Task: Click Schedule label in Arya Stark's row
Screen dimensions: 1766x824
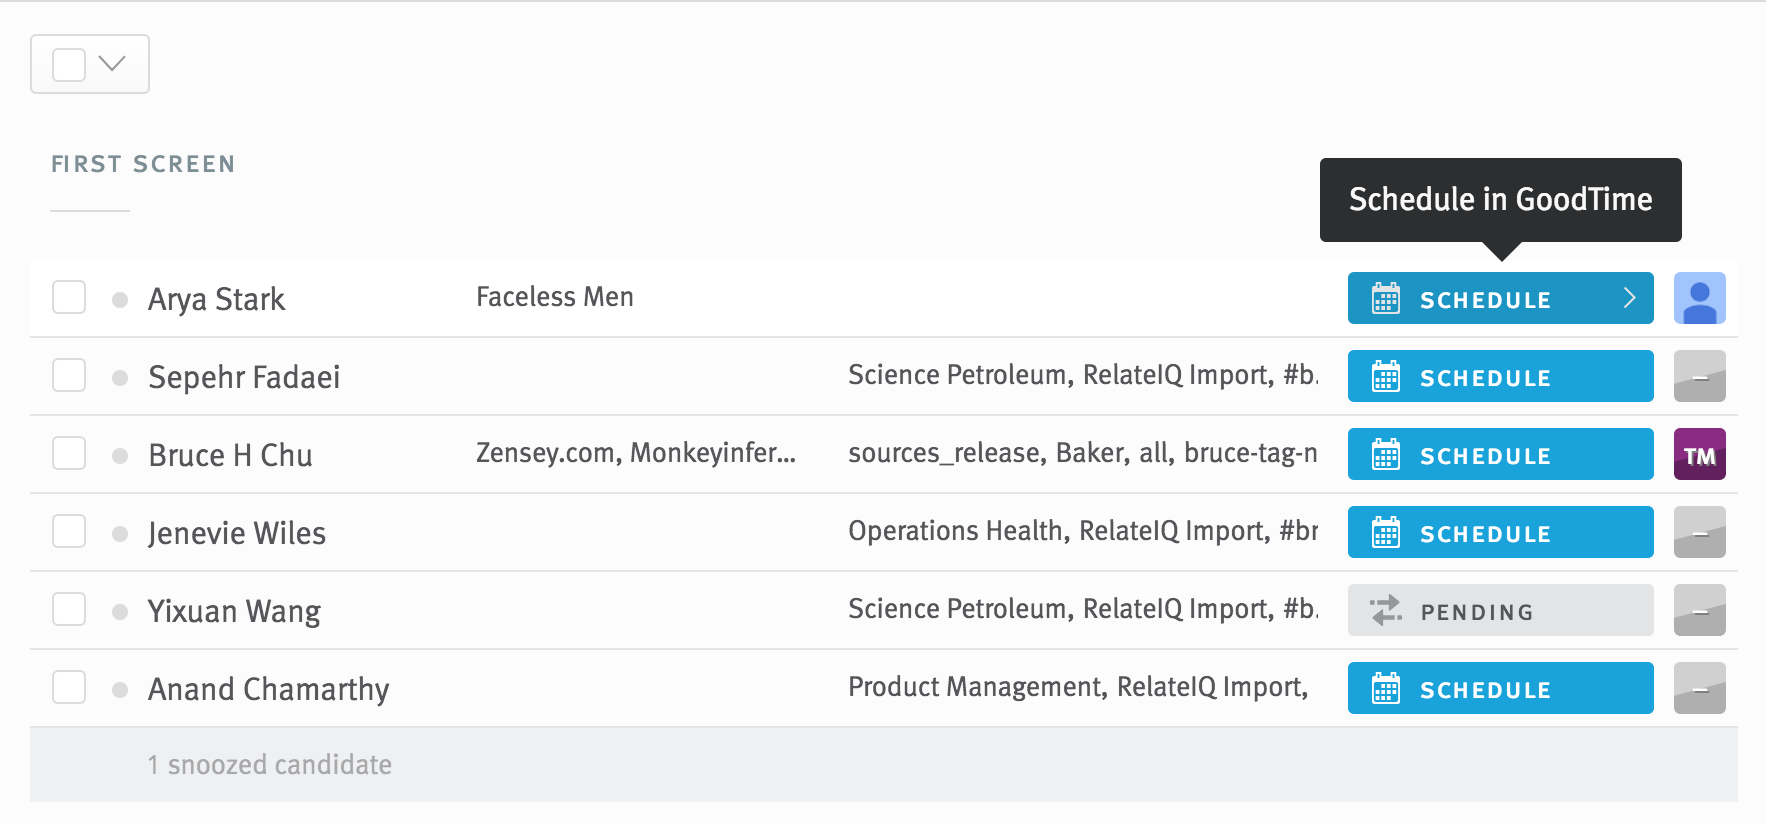Action: pyautogui.click(x=1485, y=300)
